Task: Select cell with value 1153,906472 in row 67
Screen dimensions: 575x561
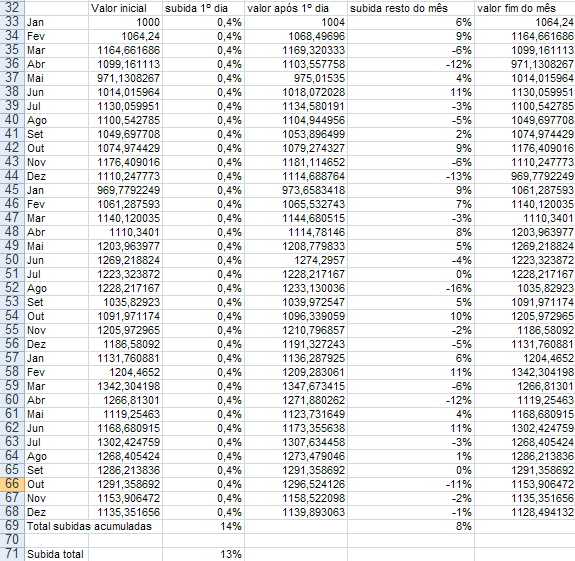Action: point(125,498)
